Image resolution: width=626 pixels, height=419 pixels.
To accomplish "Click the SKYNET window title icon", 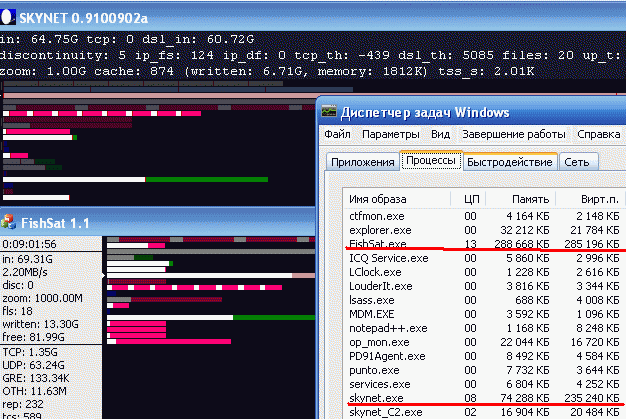I will [8, 18].
